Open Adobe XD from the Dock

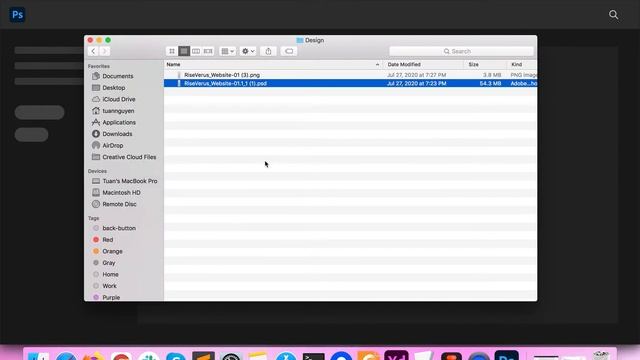pyautogui.click(x=396, y=355)
